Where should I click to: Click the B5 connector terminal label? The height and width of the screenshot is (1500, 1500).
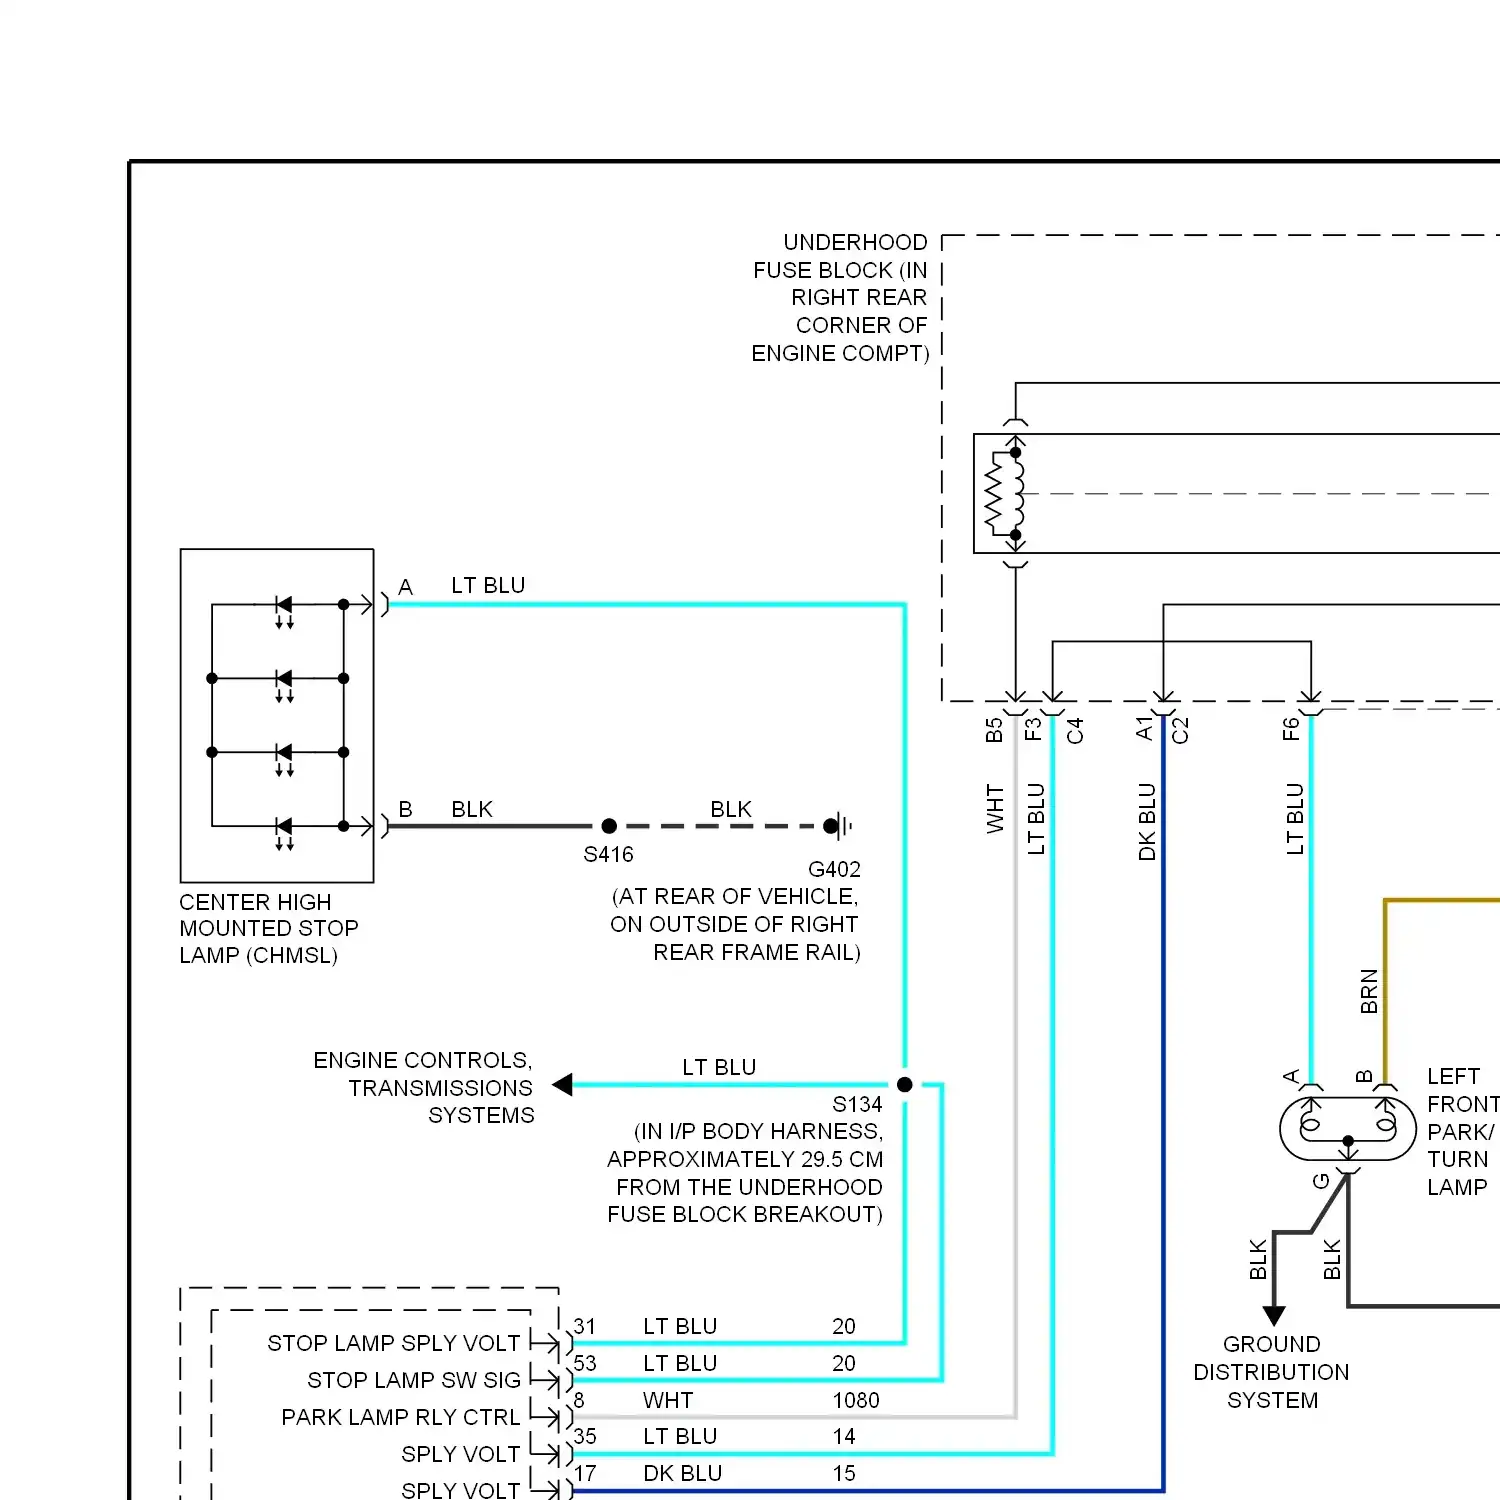(994, 730)
